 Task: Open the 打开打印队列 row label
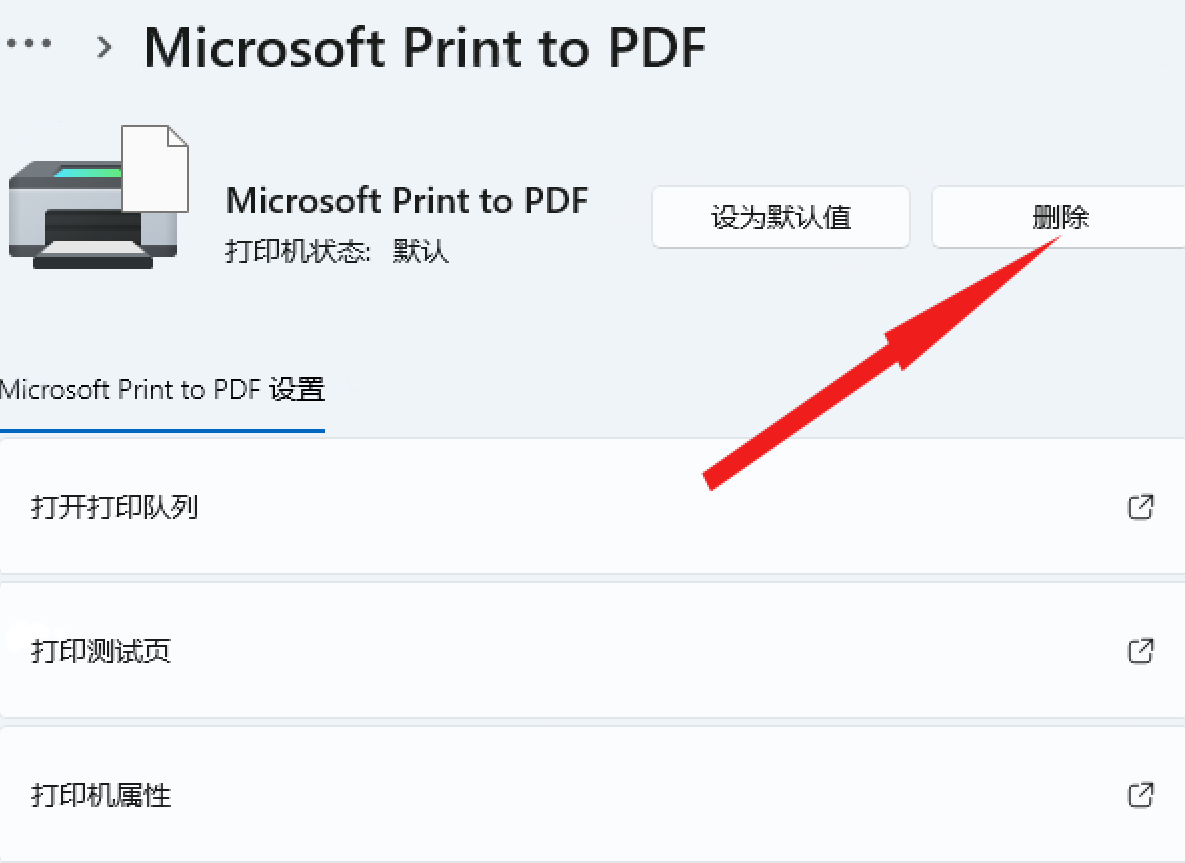[114, 507]
